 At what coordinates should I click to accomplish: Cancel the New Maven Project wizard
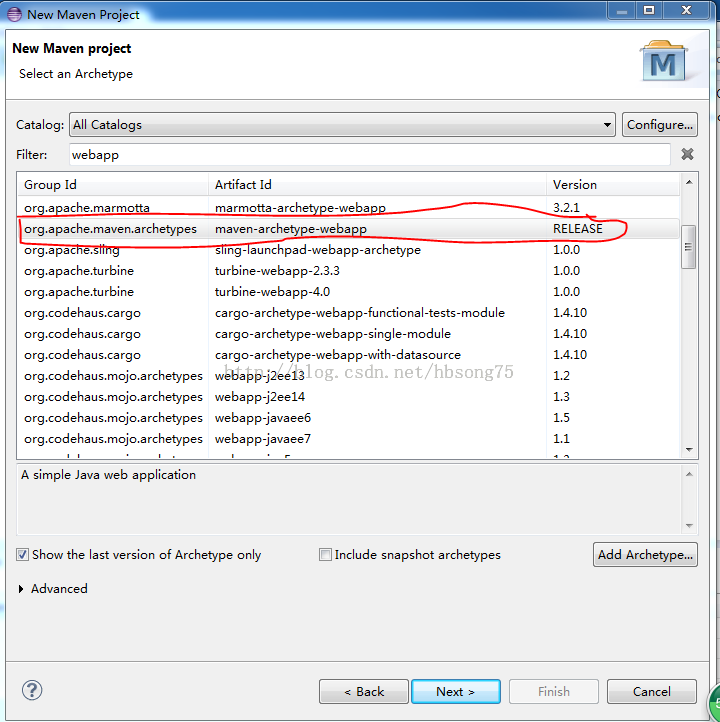[x=652, y=691]
